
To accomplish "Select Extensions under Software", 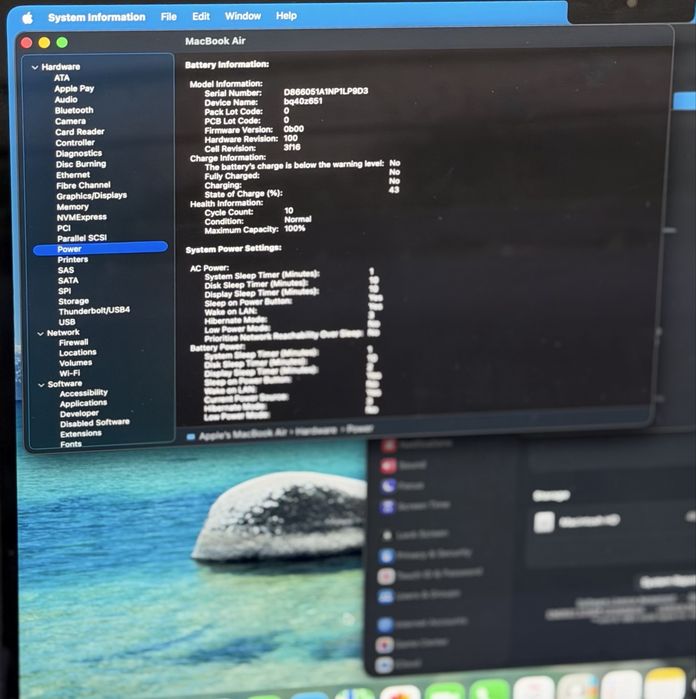I will [x=81, y=434].
